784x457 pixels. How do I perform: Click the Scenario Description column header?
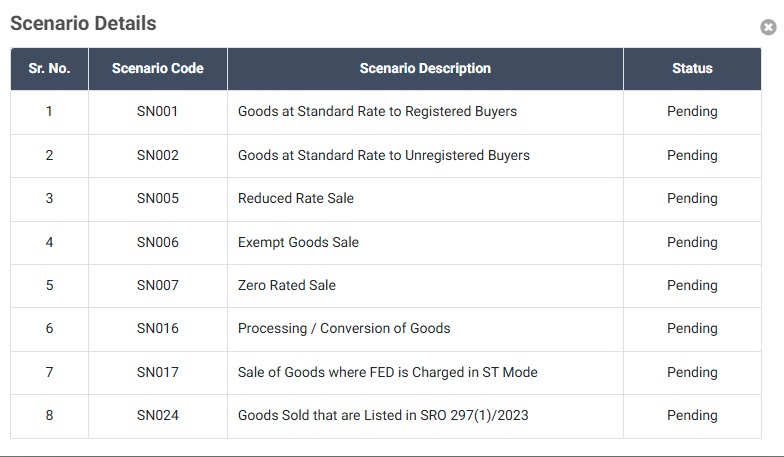(425, 69)
